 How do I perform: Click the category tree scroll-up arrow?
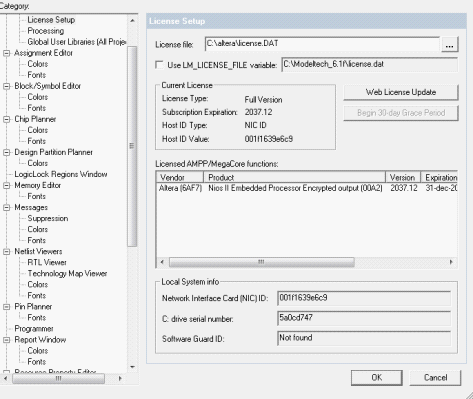(x=132, y=21)
